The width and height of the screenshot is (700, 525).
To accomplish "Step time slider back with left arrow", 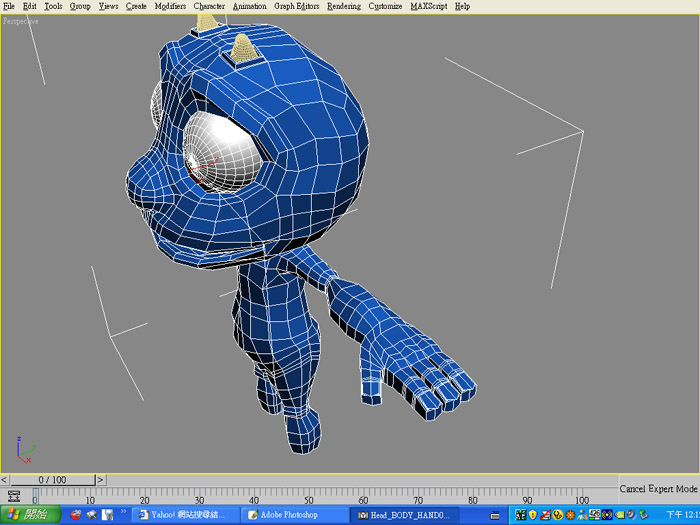I will tap(4, 480).
